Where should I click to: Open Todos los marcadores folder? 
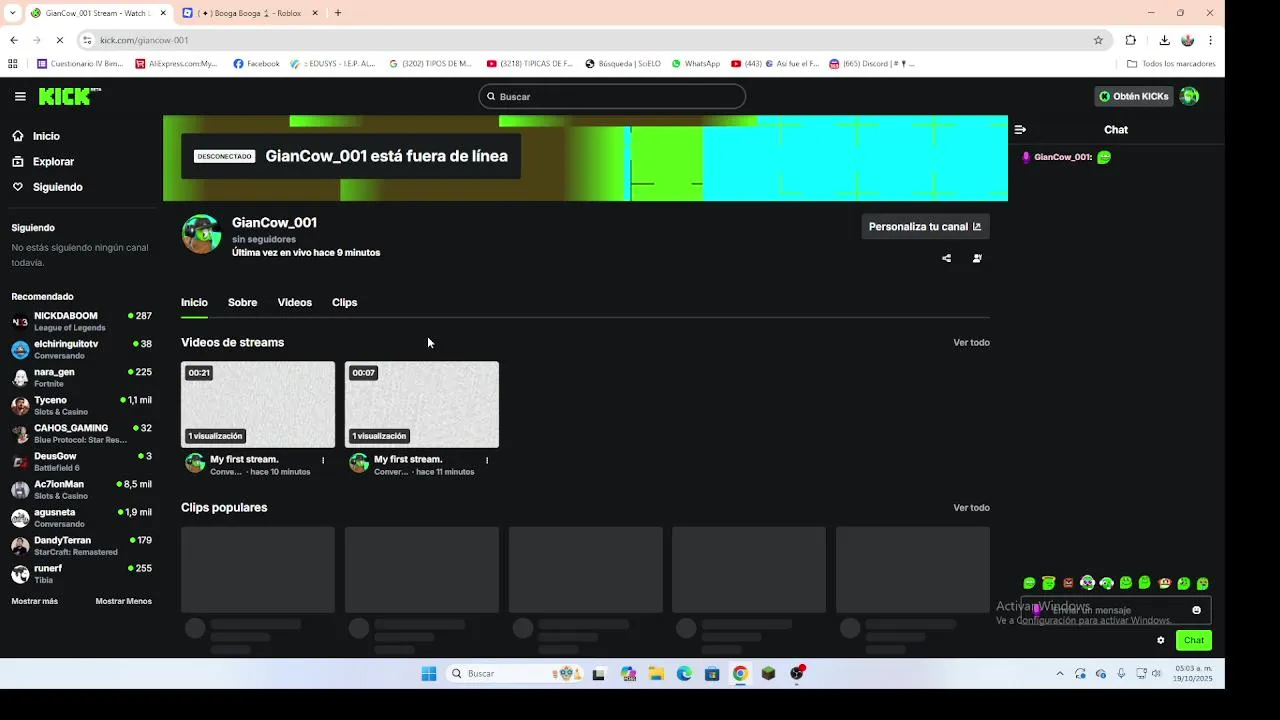pyautogui.click(x=1171, y=64)
